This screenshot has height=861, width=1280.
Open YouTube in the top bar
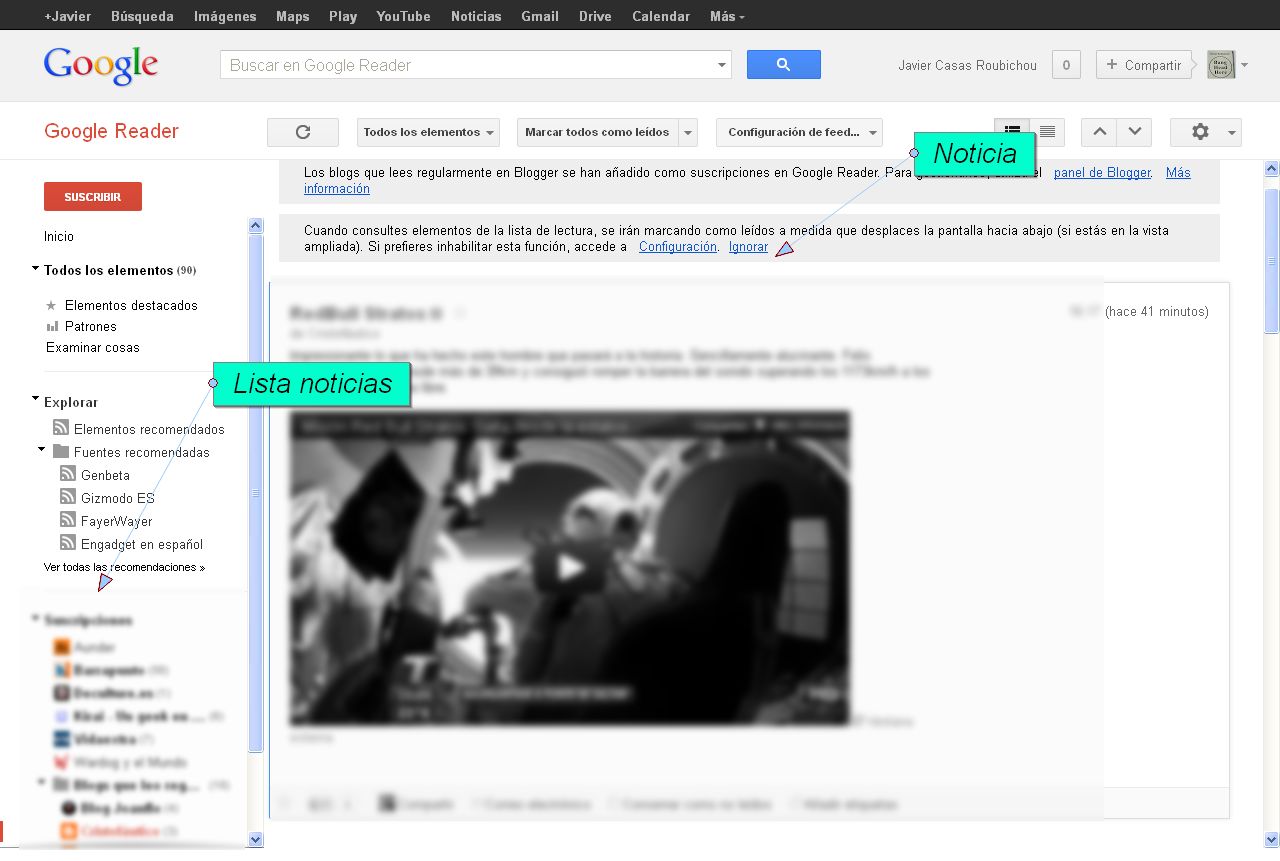click(403, 16)
